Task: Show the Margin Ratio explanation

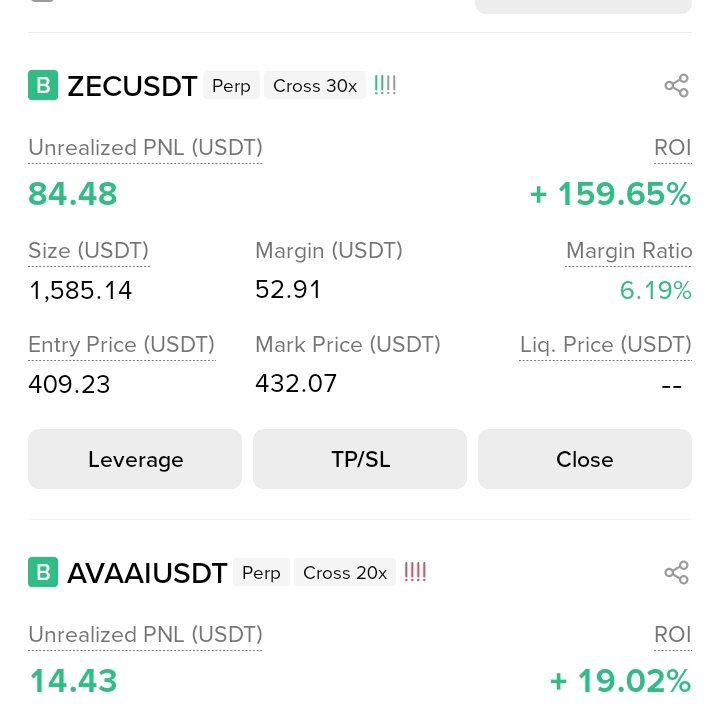Action: 629,251
